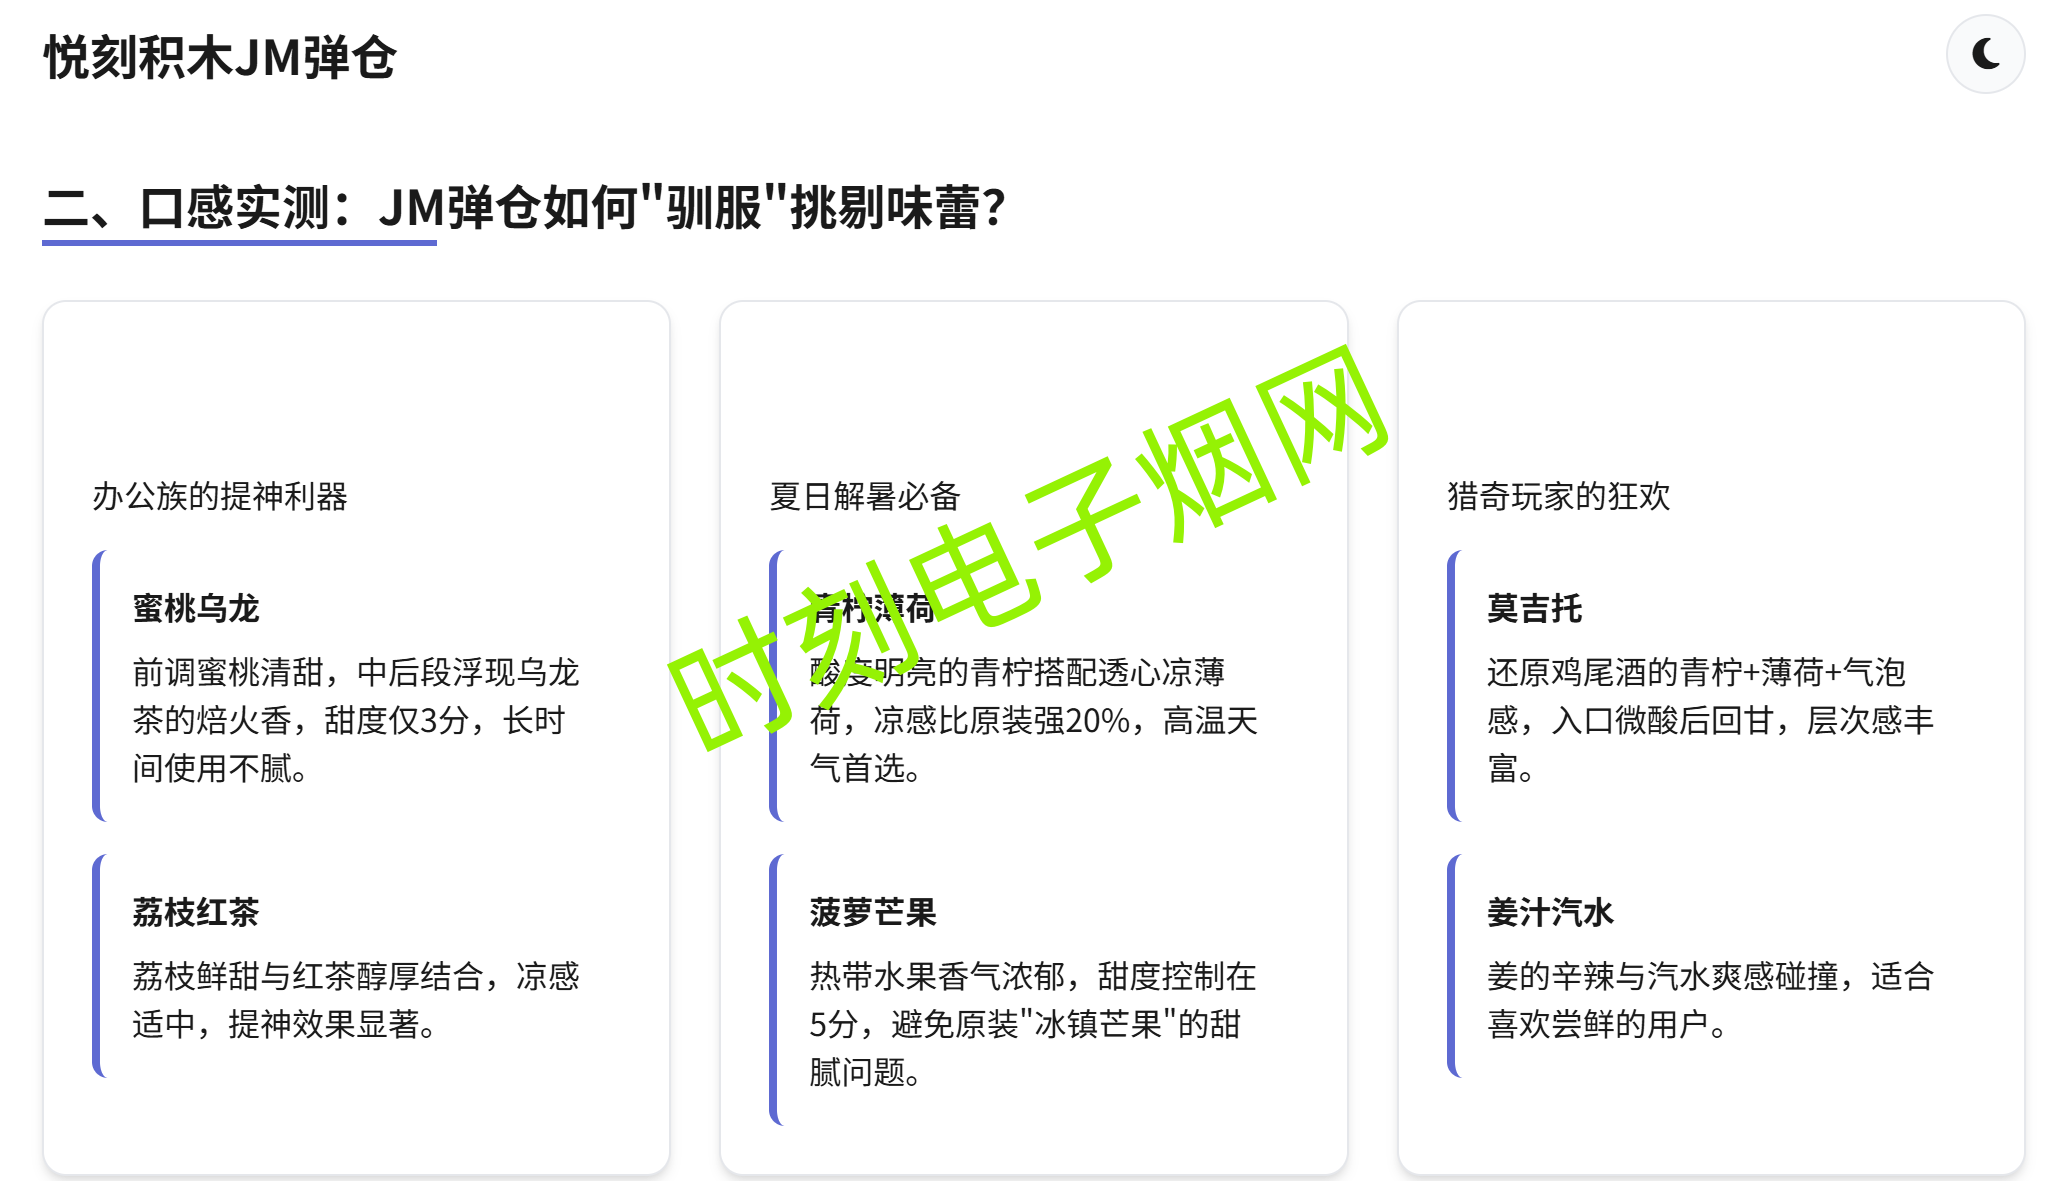Click the 莫吉托 flavor heading
The width and height of the screenshot is (2045, 1181).
click(x=1534, y=608)
